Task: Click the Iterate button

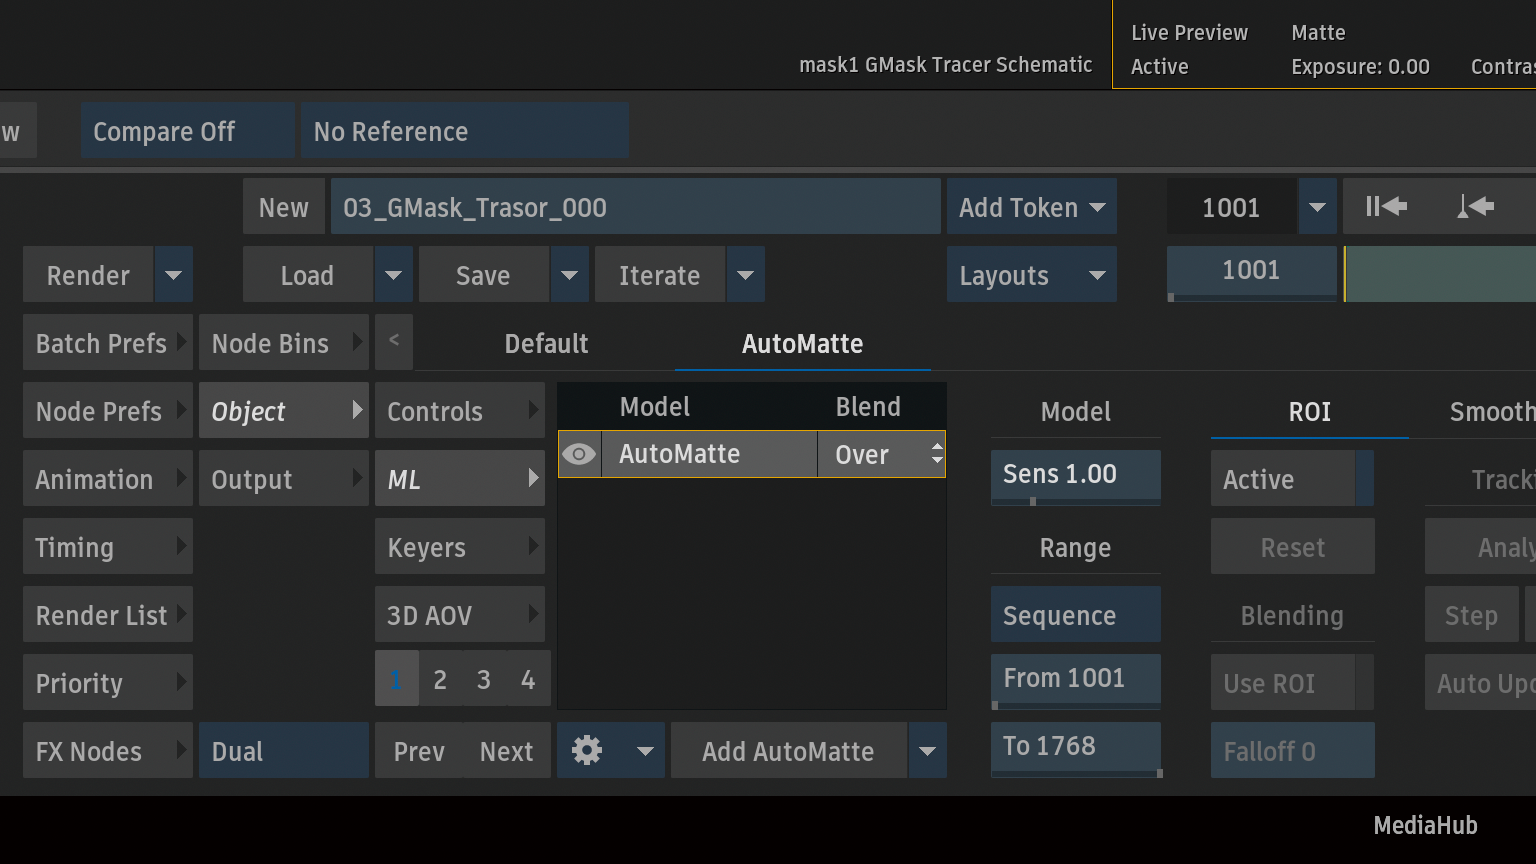Action: [x=659, y=275]
